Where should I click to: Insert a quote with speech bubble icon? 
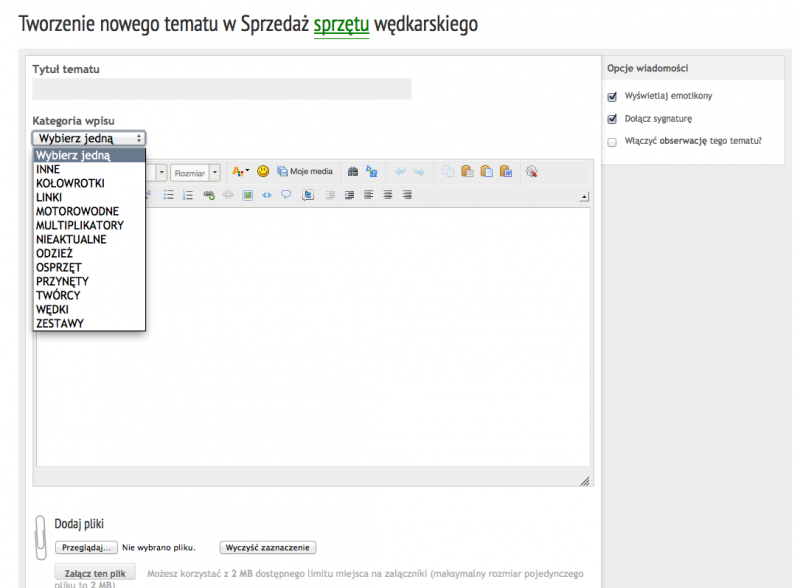286,195
